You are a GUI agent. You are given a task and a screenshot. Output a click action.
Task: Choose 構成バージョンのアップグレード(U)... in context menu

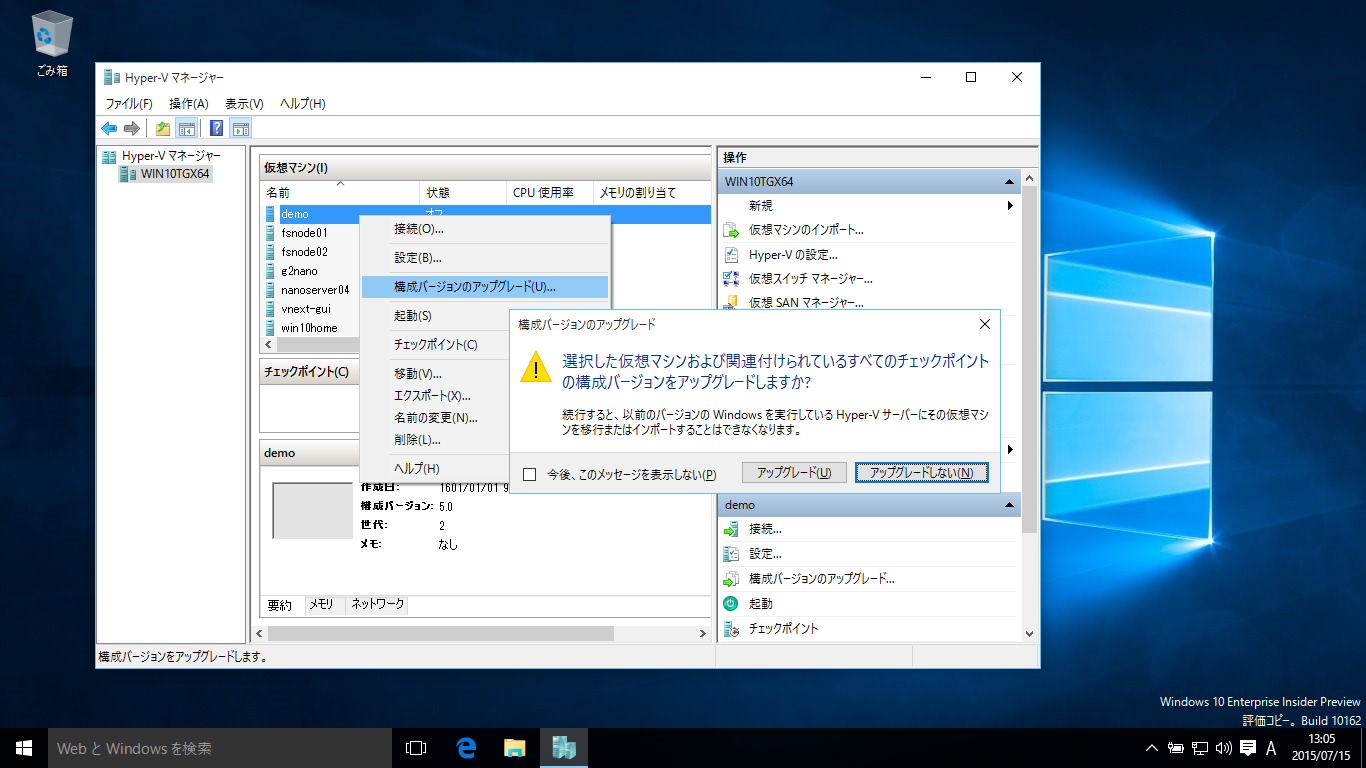click(485, 287)
